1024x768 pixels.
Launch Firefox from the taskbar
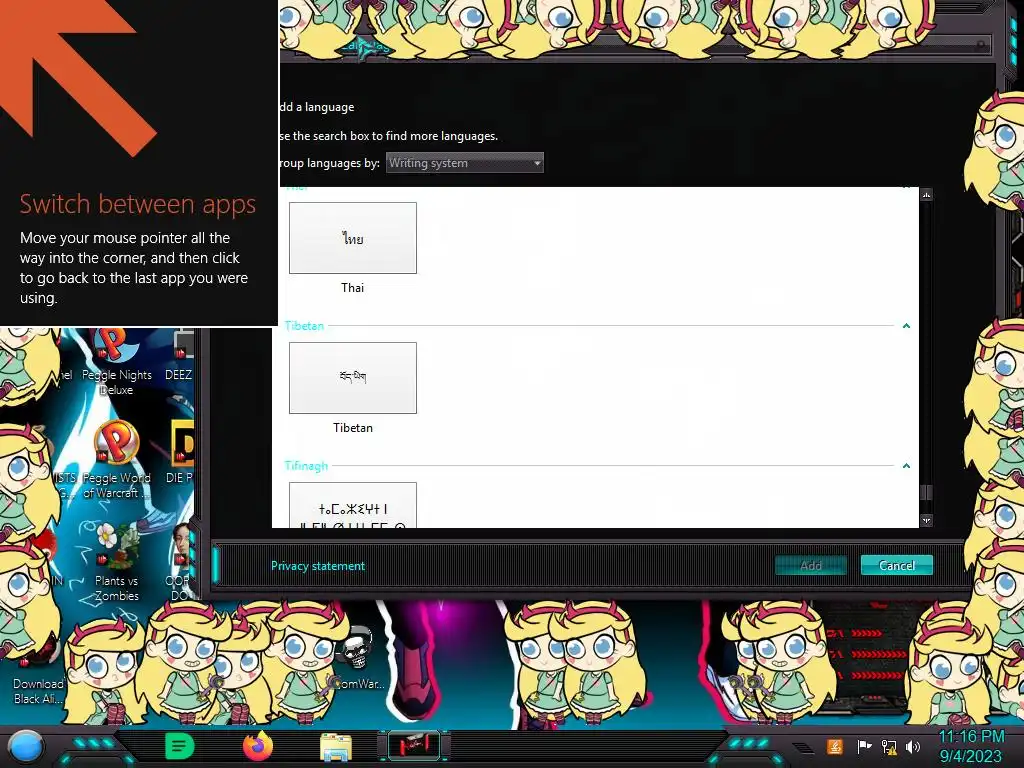coord(258,746)
